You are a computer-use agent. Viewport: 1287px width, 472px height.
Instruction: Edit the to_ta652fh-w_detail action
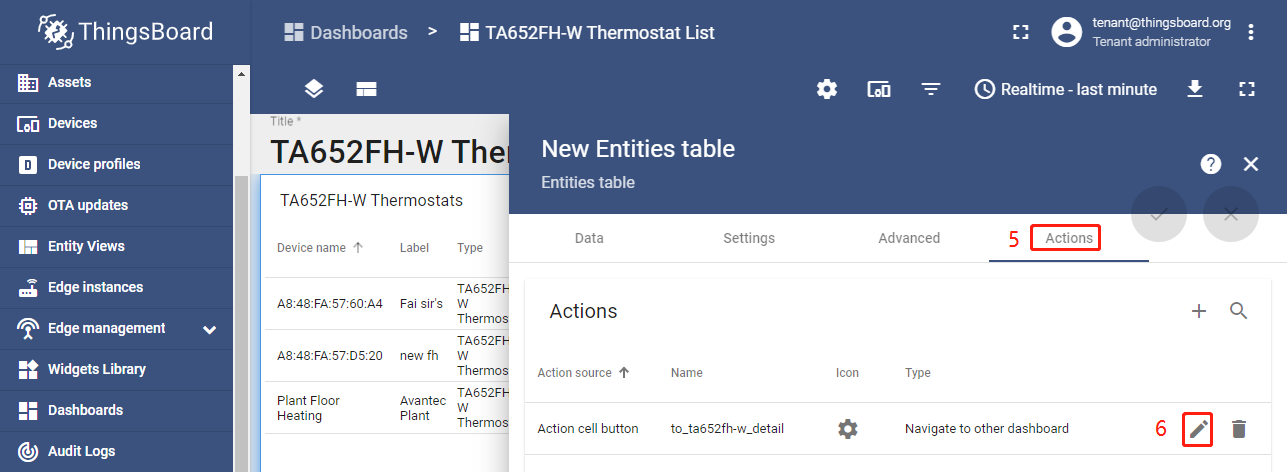click(x=1199, y=429)
